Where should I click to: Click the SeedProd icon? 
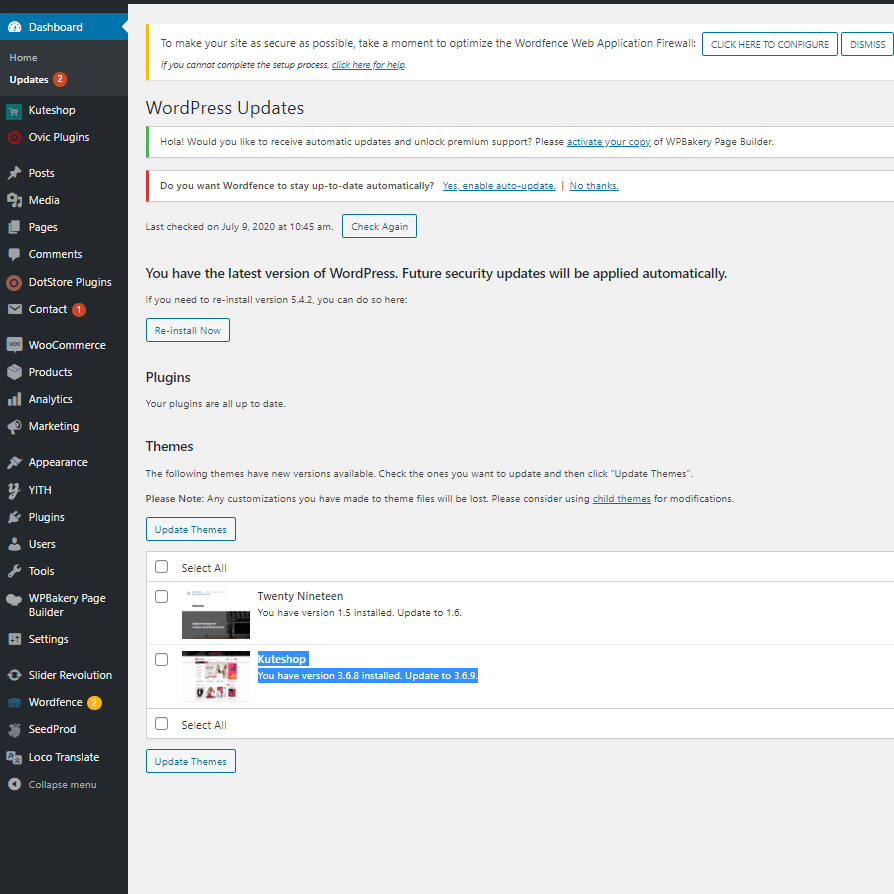click(x=14, y=729)
